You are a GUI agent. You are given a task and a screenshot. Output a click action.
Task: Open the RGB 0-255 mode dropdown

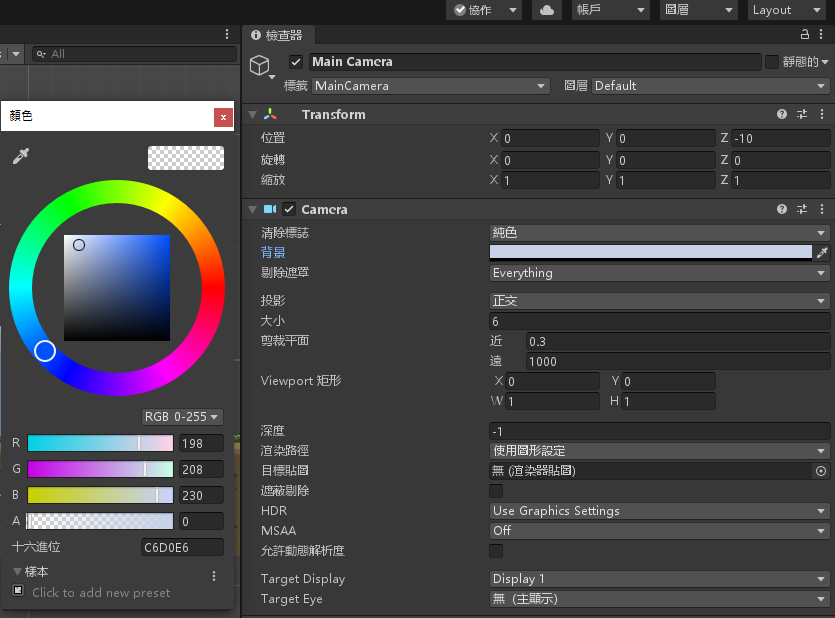pyautogui.click(x=182, y=417)
